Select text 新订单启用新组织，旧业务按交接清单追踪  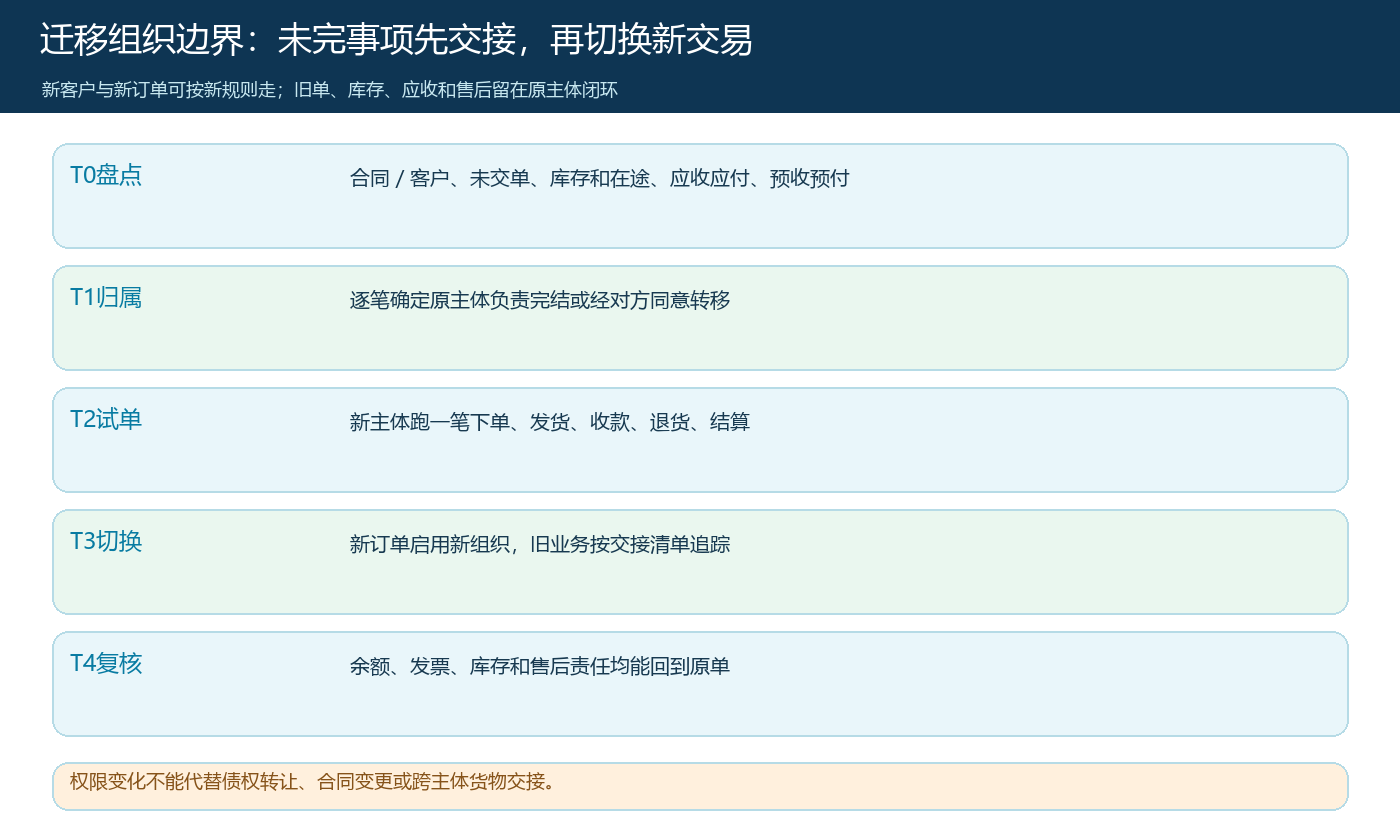pos(540,545)
